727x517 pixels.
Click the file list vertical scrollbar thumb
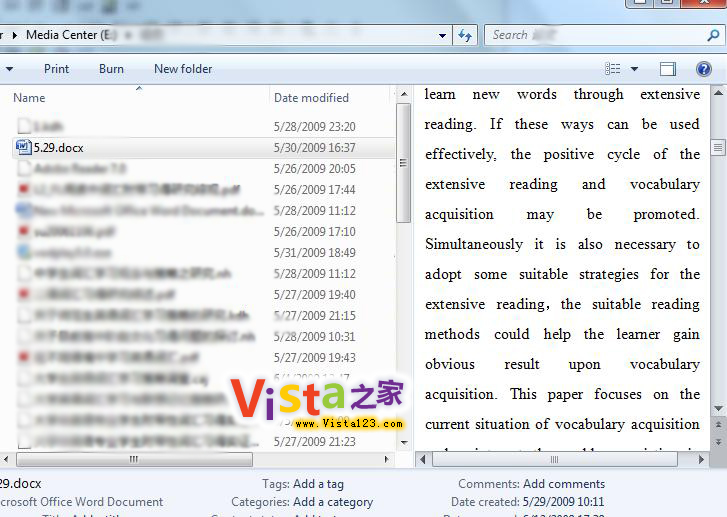pos(403,163)
